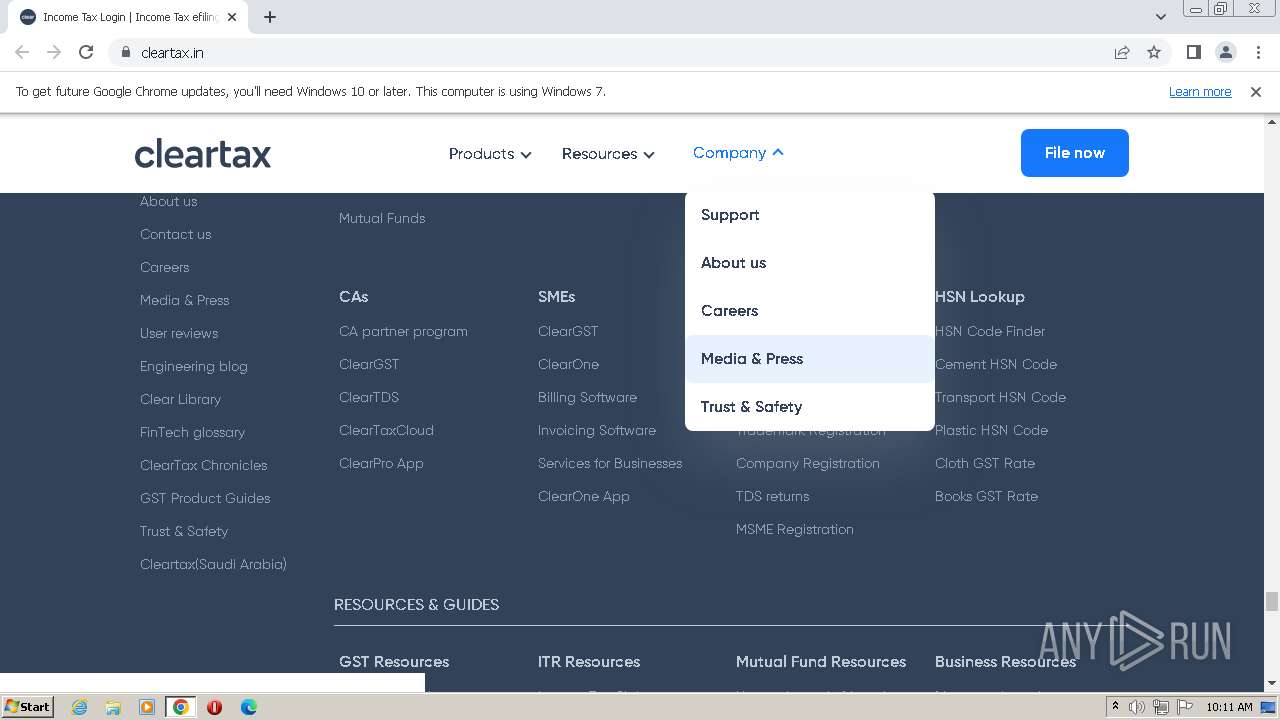Open the Contact us footer link
Screen dimensions: 1280x720
[x=176, y=234]
